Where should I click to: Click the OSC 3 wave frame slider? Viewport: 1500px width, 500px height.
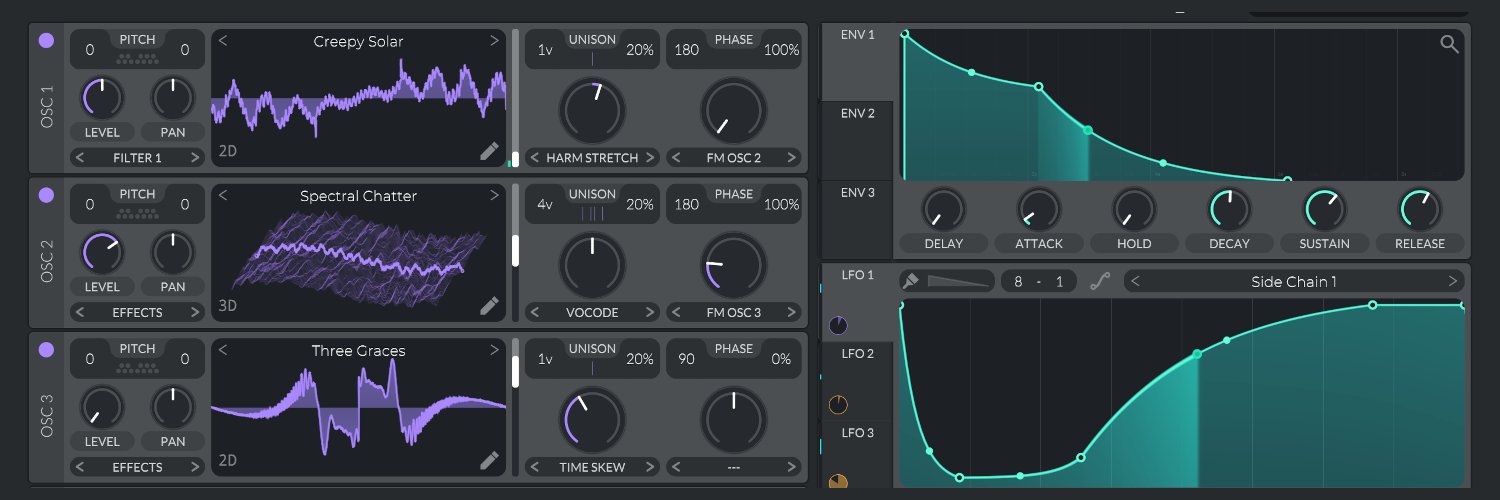(x=516, y=406)
